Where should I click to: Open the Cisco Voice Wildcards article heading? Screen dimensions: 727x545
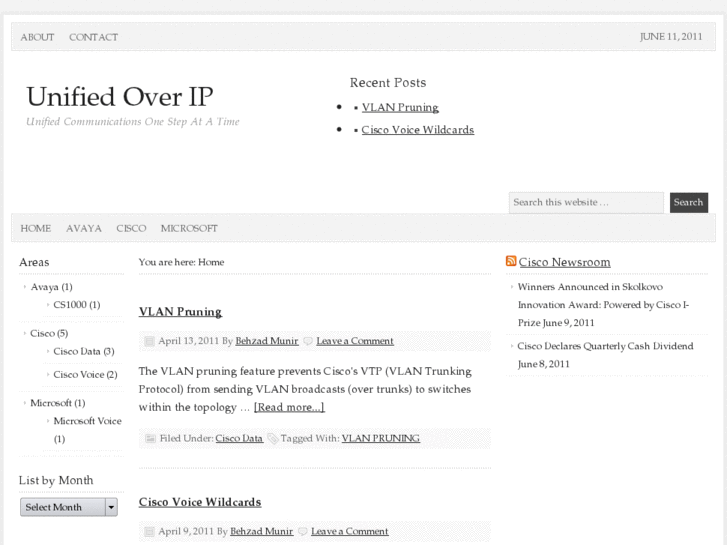200,502
